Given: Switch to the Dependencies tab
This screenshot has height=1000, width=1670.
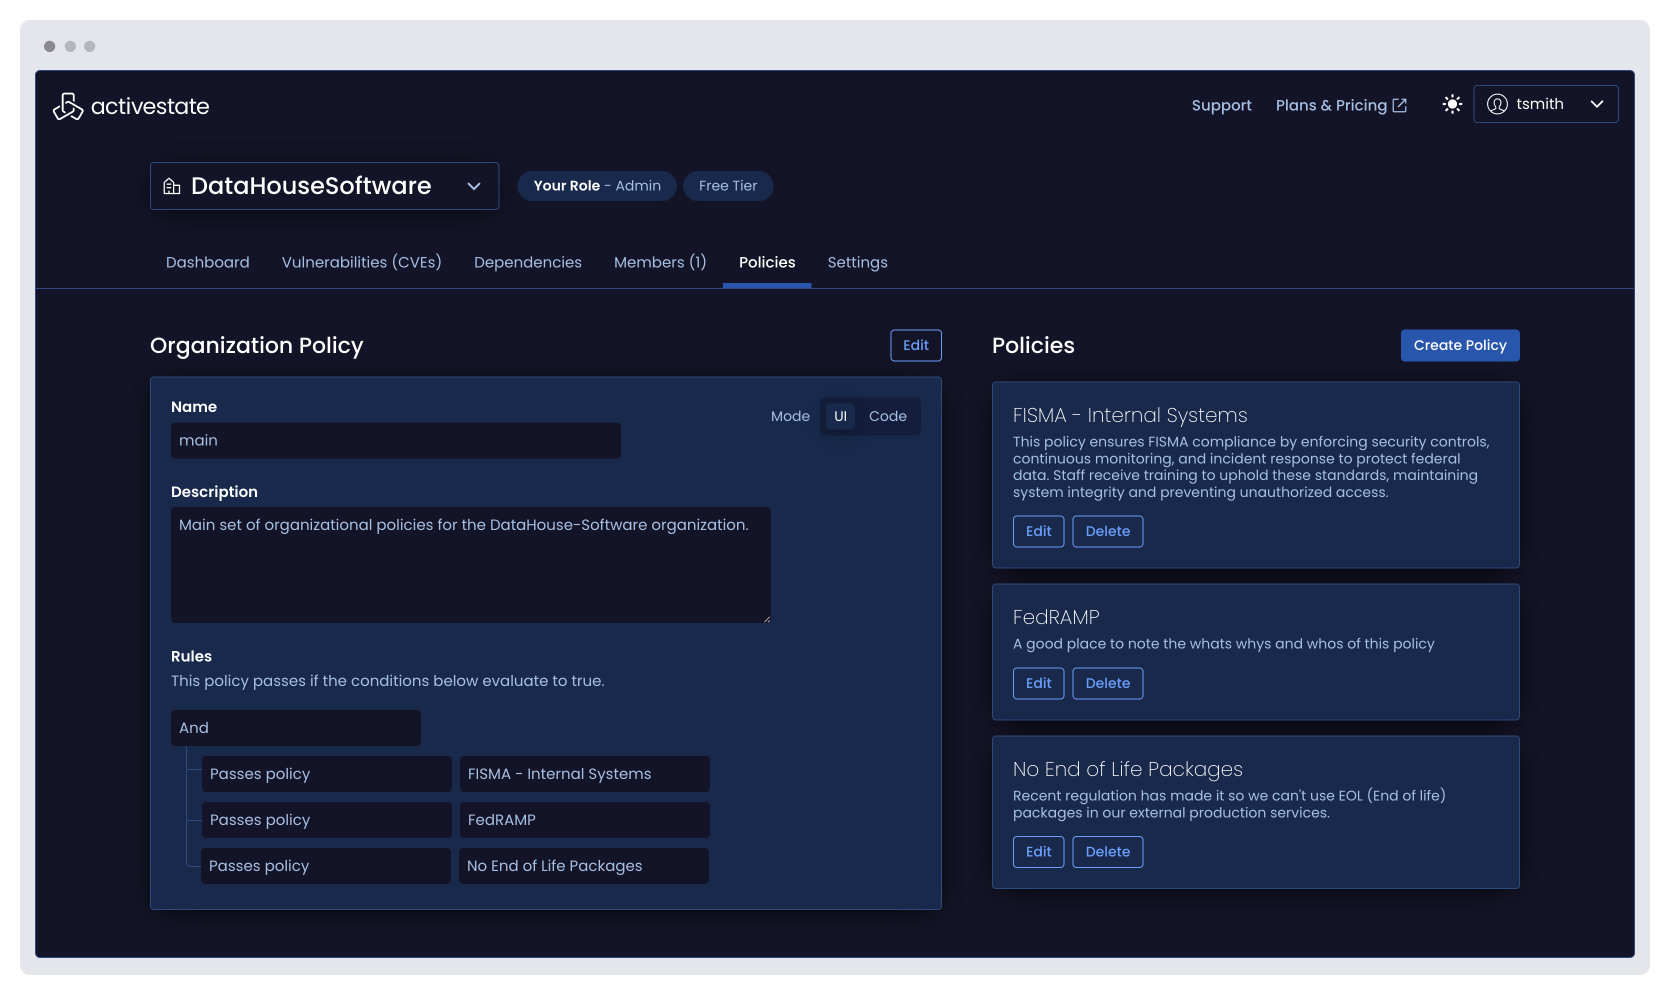Looking at the screenshot, I should (x=528, y=262).
